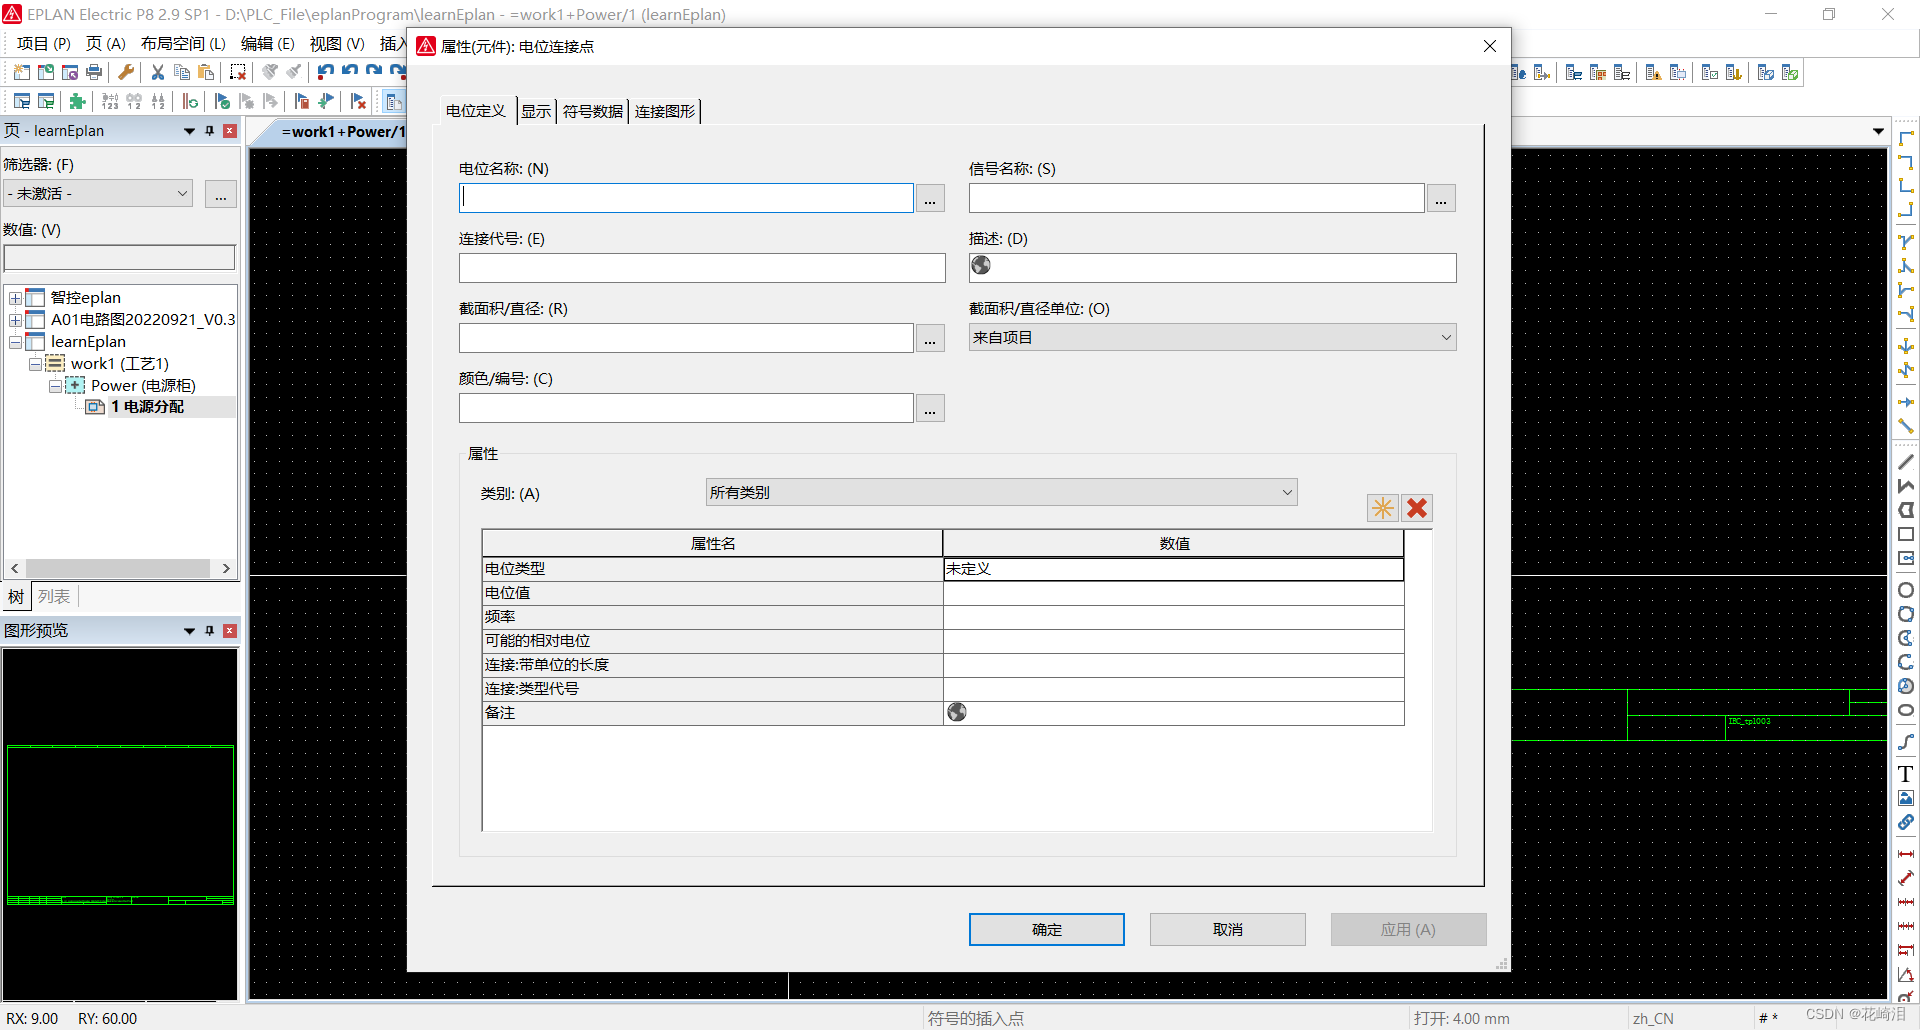Open the 布局空间 (L) menu
Viewport: 1920px width, 1030px height.
[183, 43]
